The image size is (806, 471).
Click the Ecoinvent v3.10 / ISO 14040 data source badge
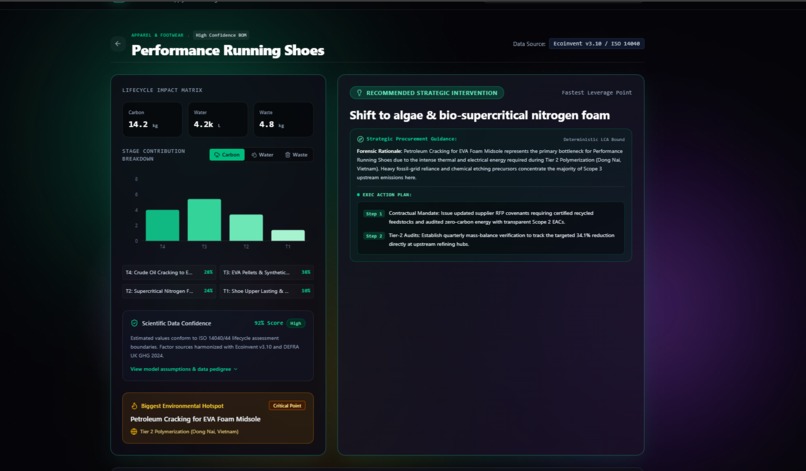pos(596,44)
